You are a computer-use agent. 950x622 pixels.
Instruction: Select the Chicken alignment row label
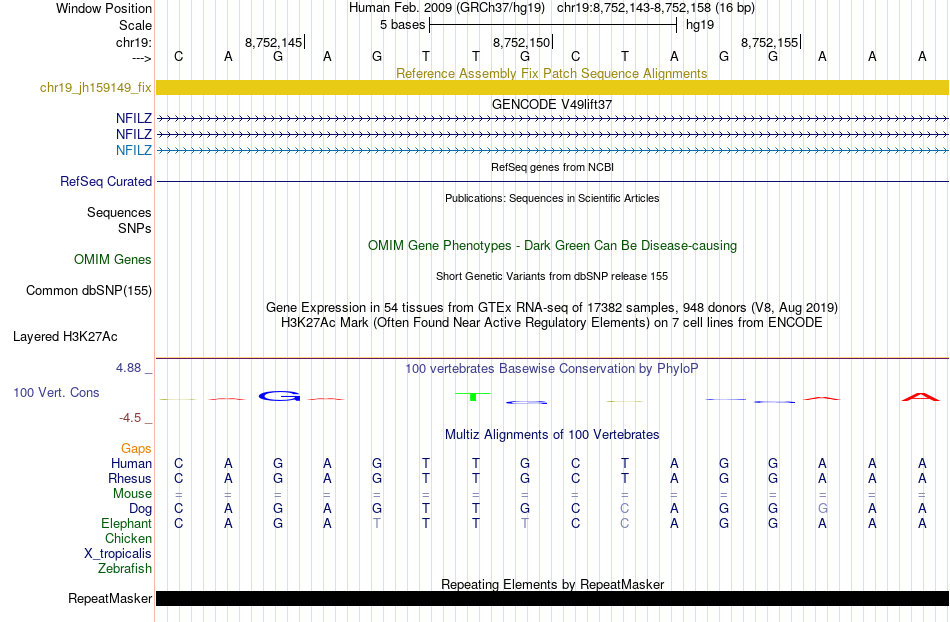pos(128,538)
